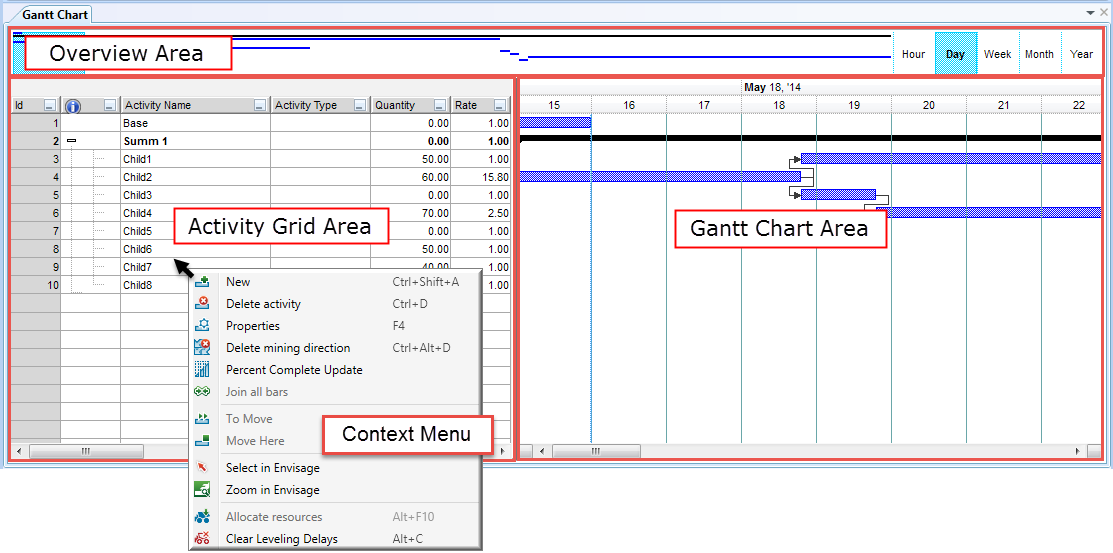Select the Child2 activity name
The image size is (1113, 553).
tap(137, 177)
